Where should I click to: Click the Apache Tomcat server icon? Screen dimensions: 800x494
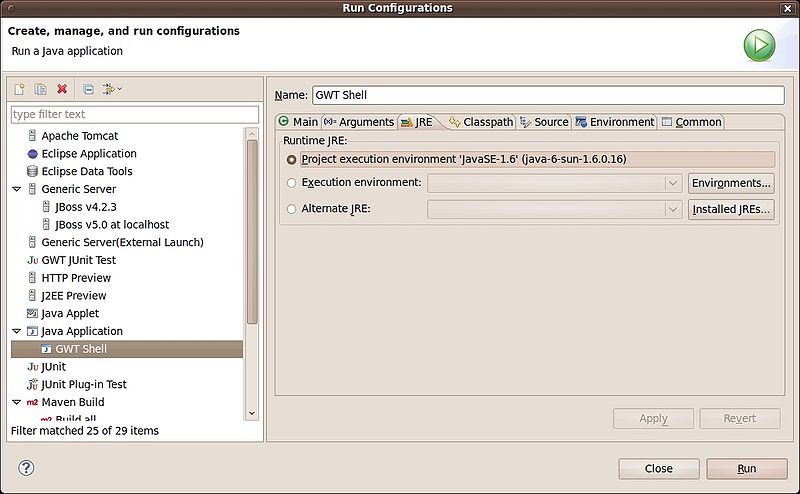32,136
